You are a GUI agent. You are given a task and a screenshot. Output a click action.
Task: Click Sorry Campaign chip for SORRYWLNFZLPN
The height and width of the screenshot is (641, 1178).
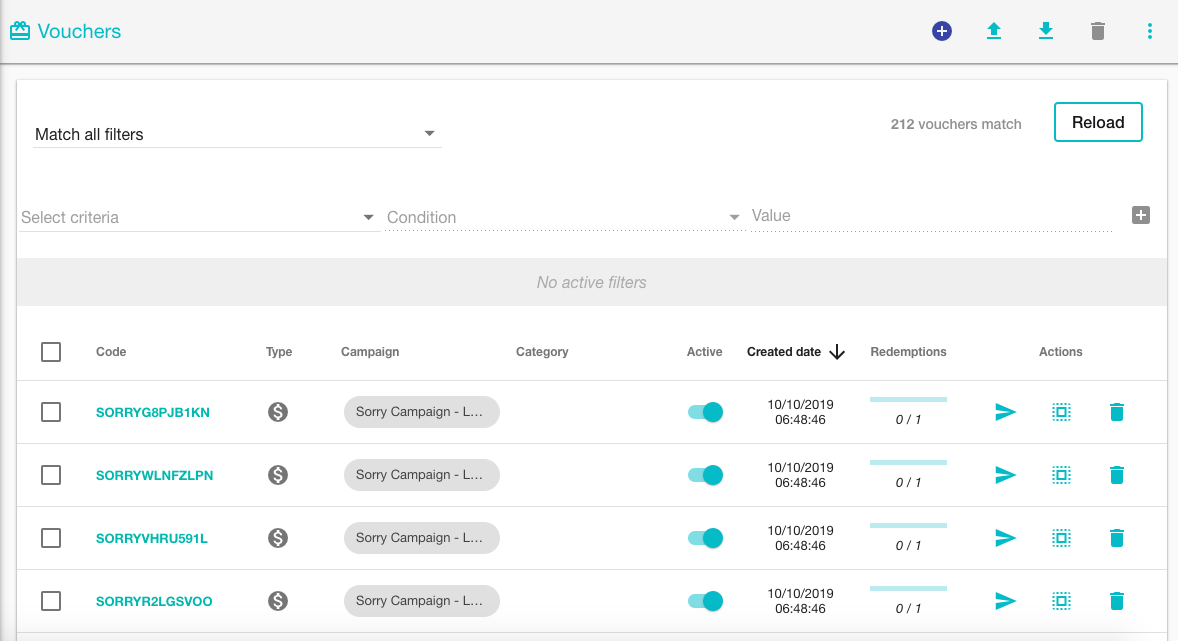(421, 475)
